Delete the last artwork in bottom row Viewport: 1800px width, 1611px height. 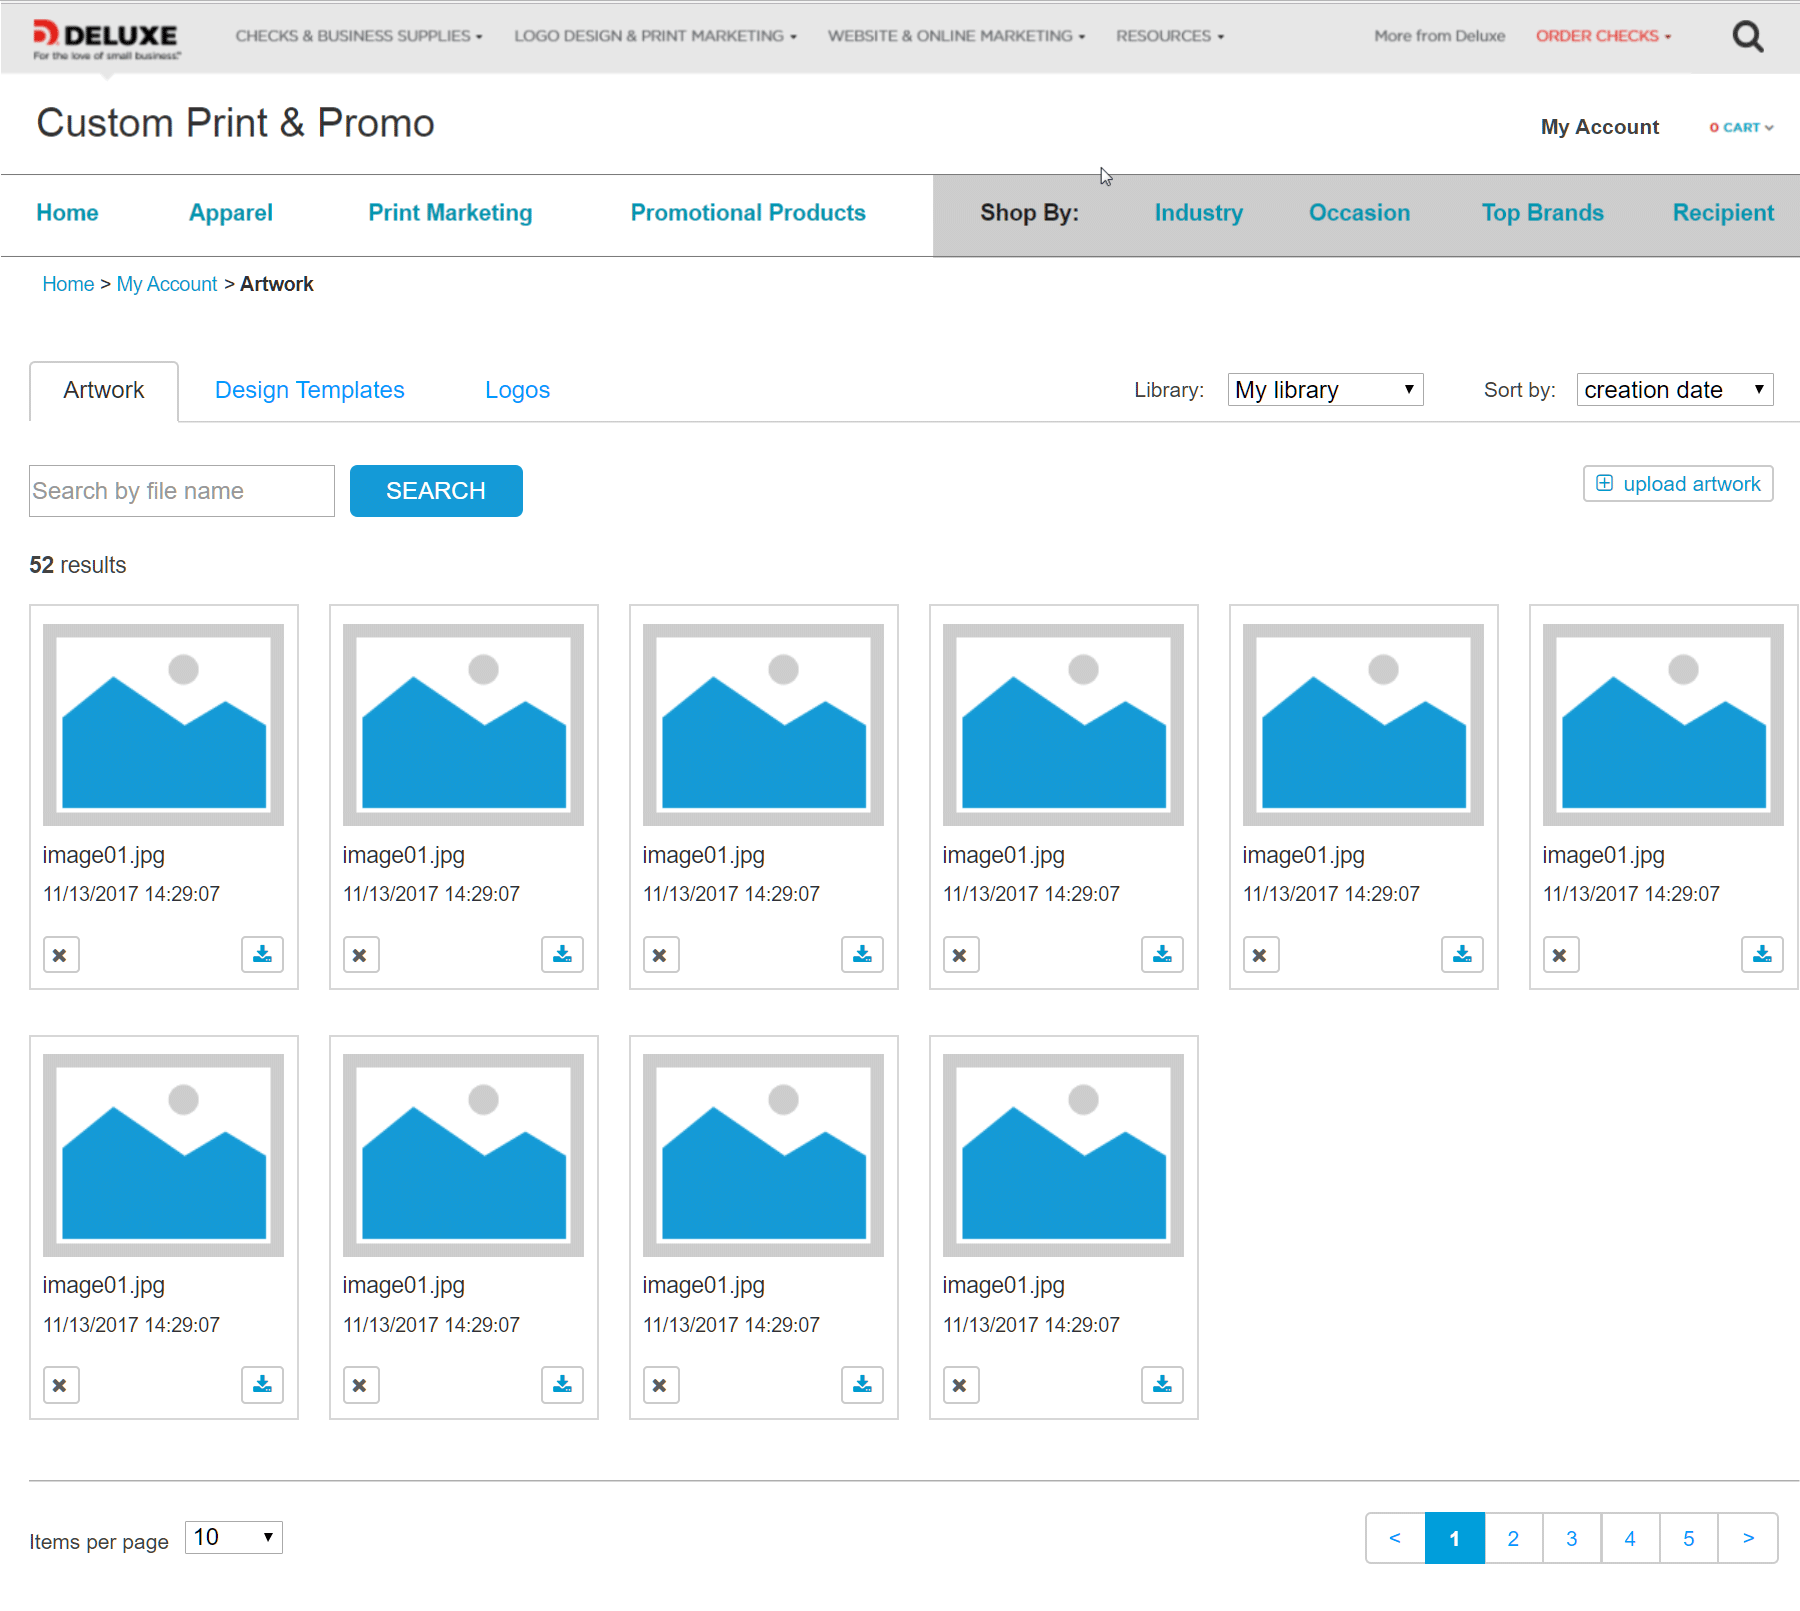(961, 1385)
